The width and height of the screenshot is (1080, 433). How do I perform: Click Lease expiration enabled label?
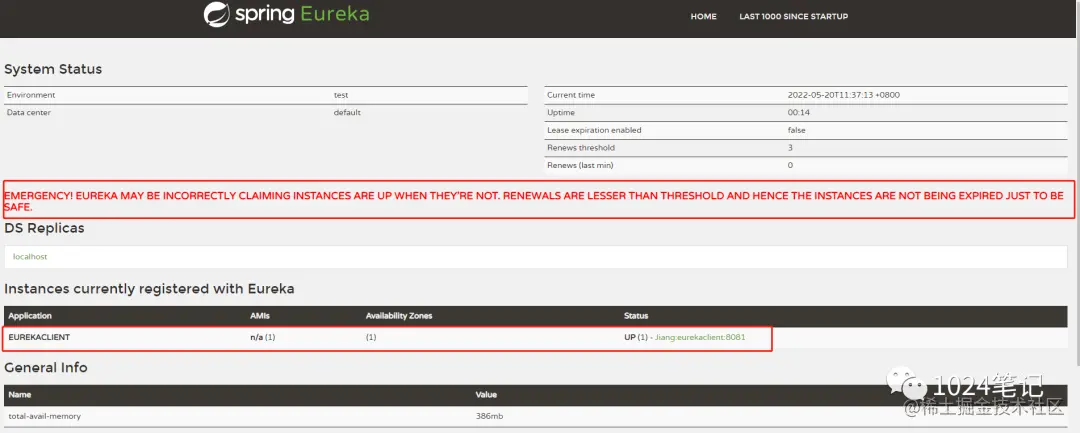[594, 130]
